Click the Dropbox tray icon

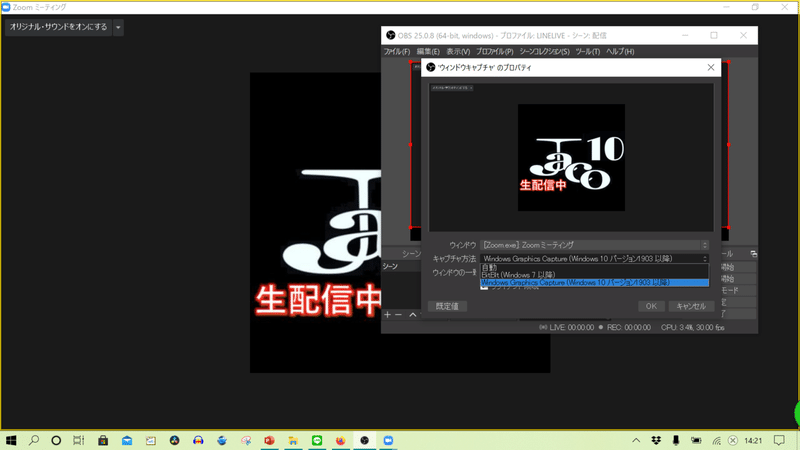click(656, 440)
